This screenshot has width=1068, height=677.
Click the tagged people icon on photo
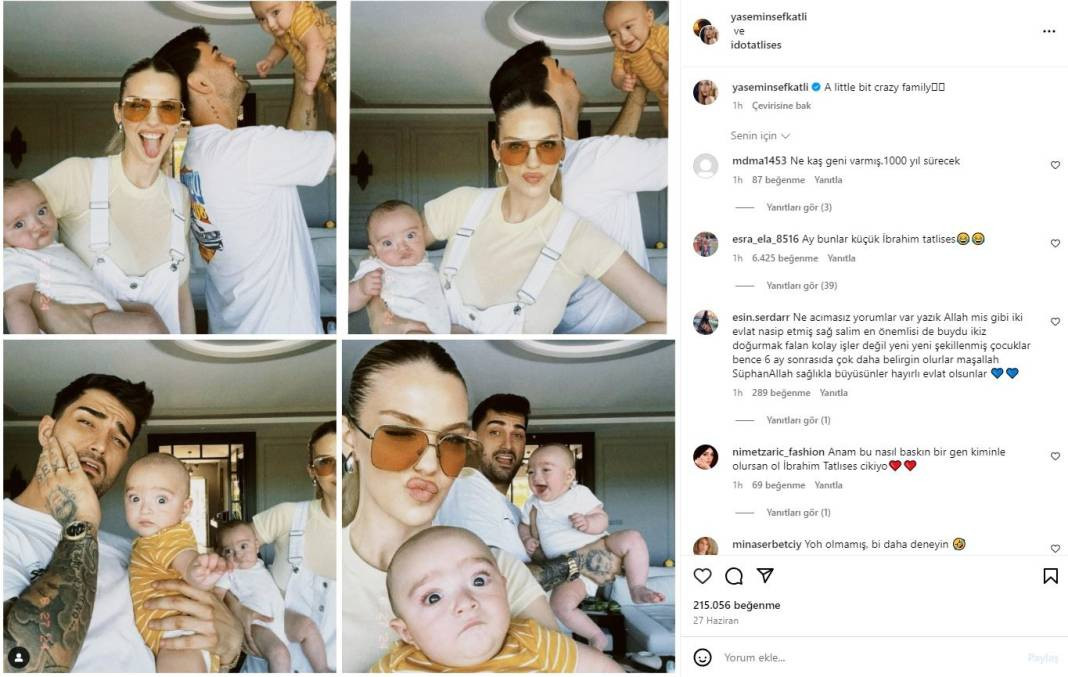click(19, 657)
